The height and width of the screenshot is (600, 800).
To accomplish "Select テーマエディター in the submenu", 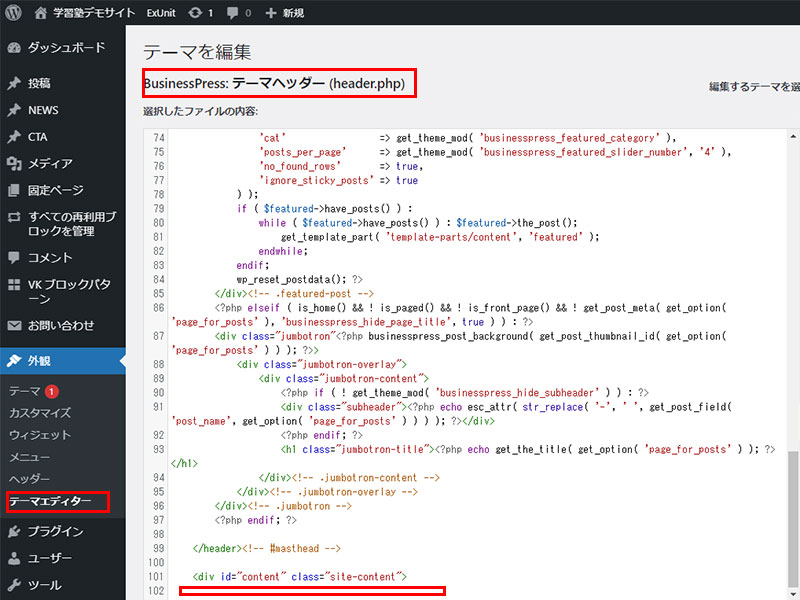I will click(x=50, y=501).
